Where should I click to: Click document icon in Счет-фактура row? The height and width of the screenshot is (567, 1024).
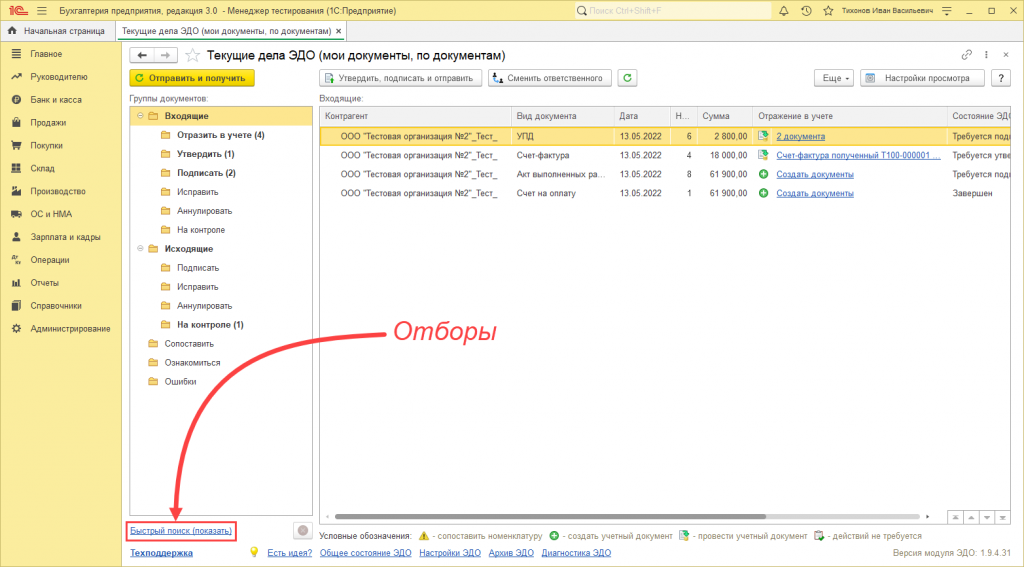pyautogui.click(x=763, y=155)
